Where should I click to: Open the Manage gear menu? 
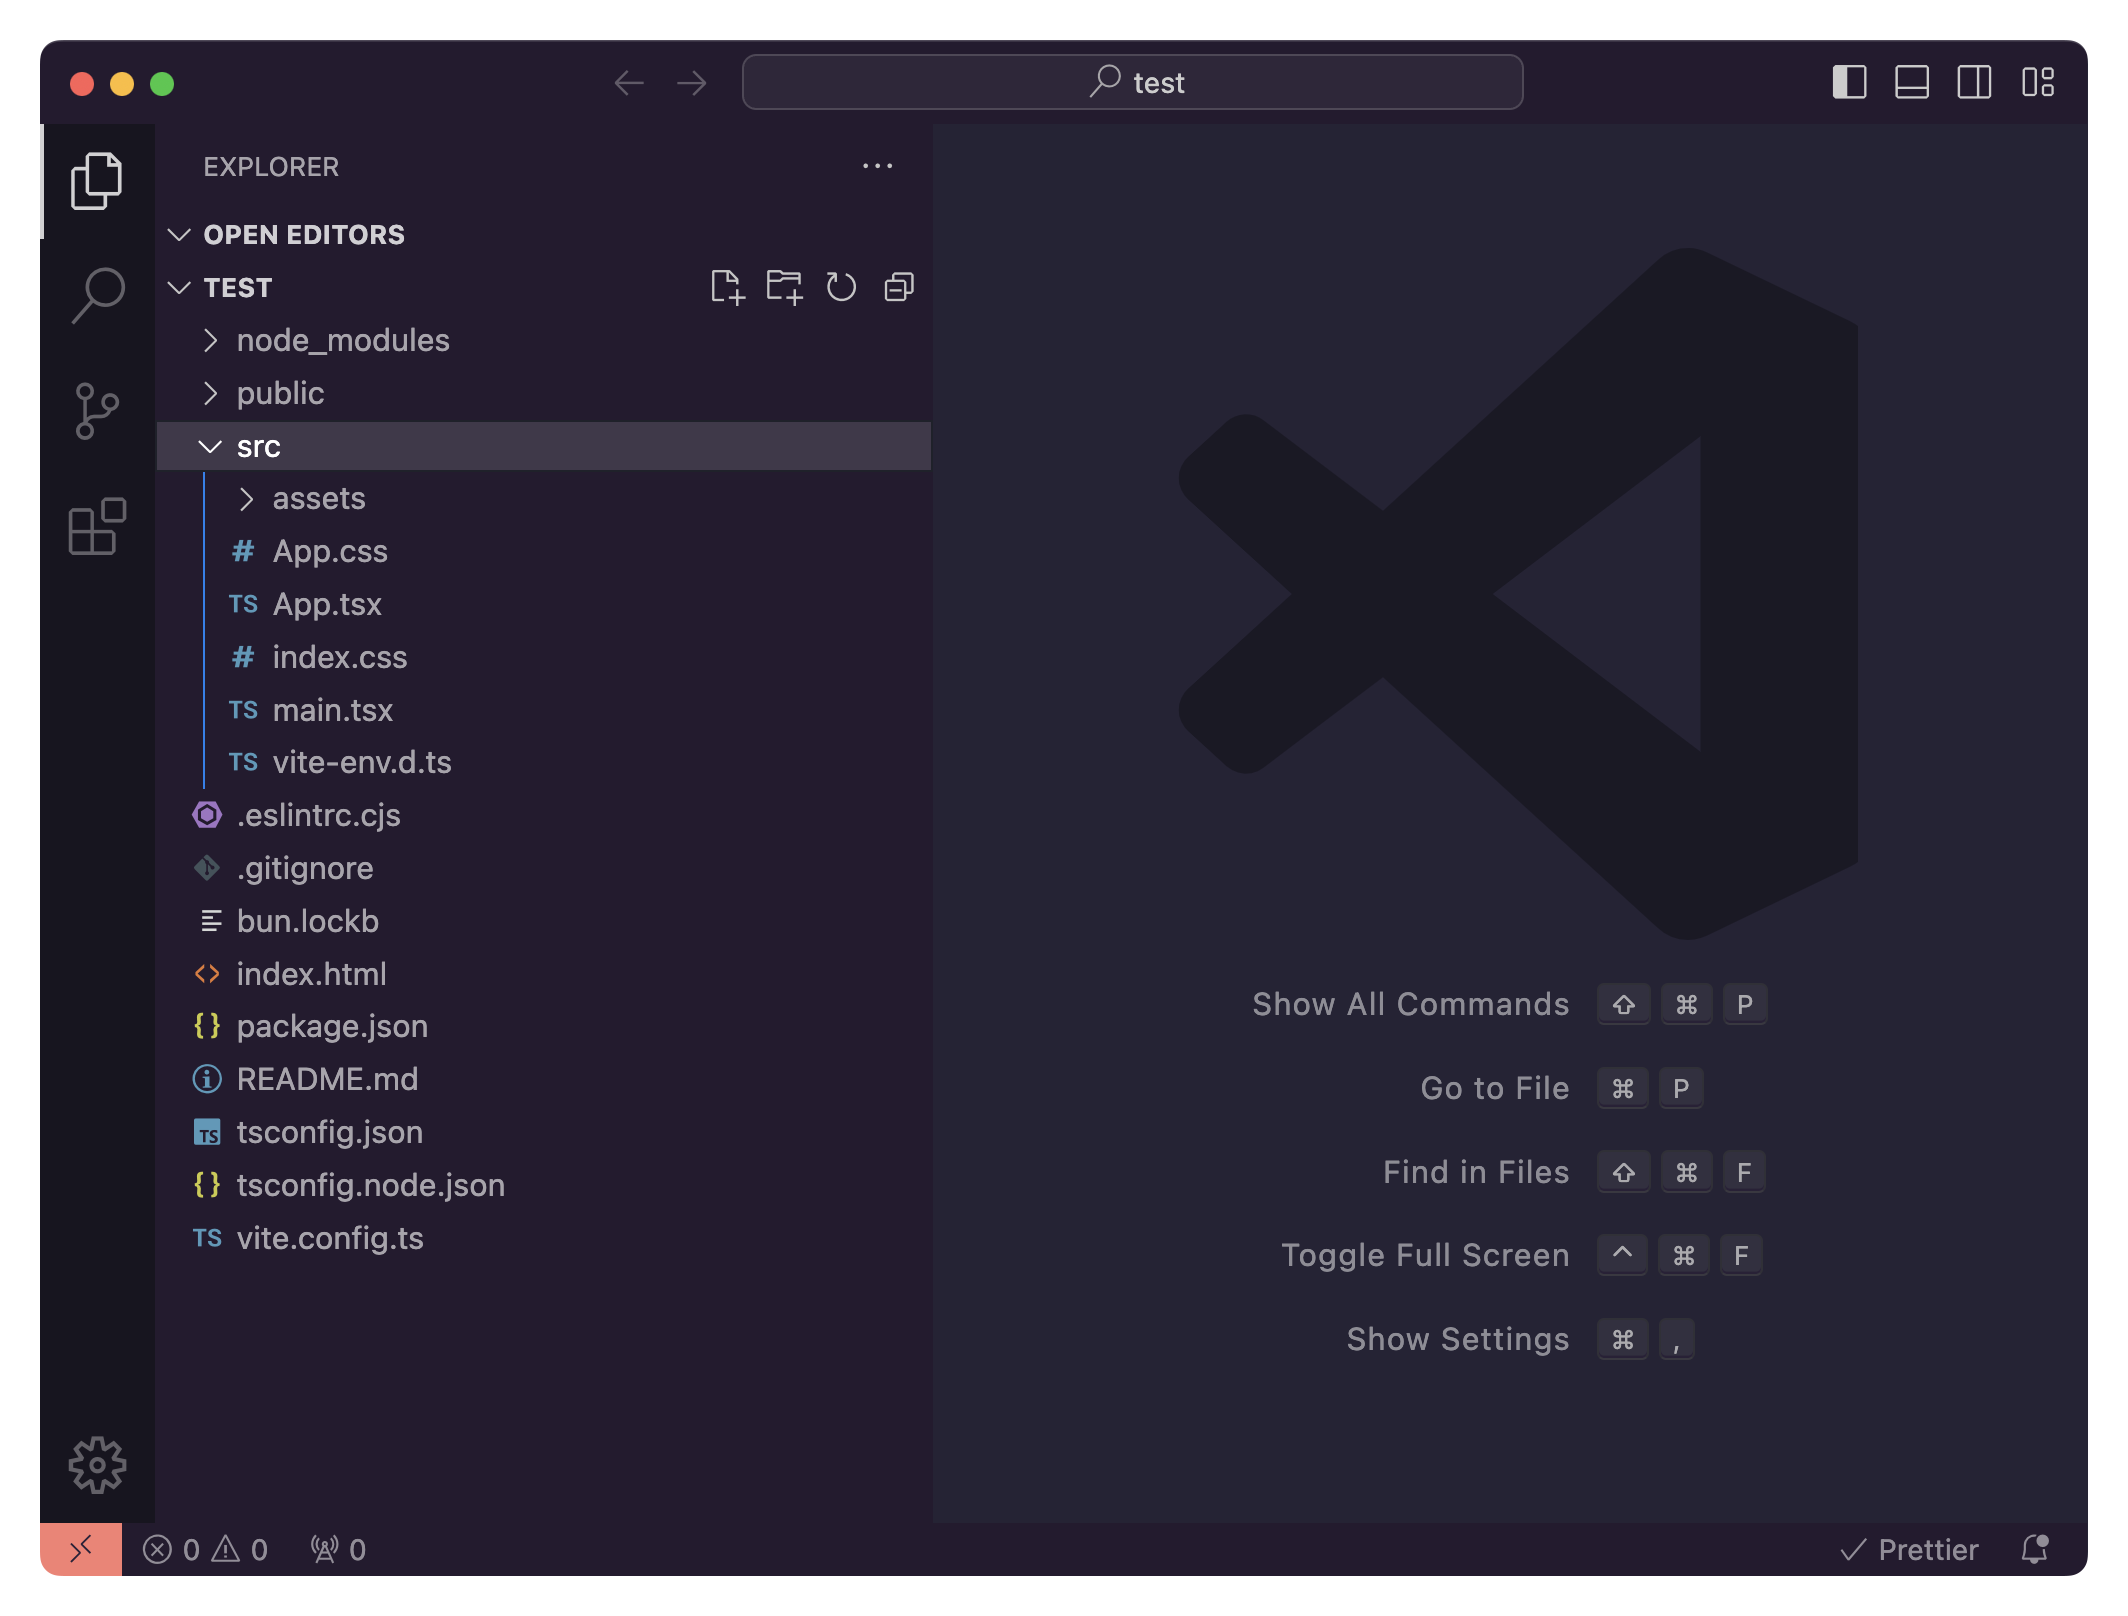point(97,1465)
